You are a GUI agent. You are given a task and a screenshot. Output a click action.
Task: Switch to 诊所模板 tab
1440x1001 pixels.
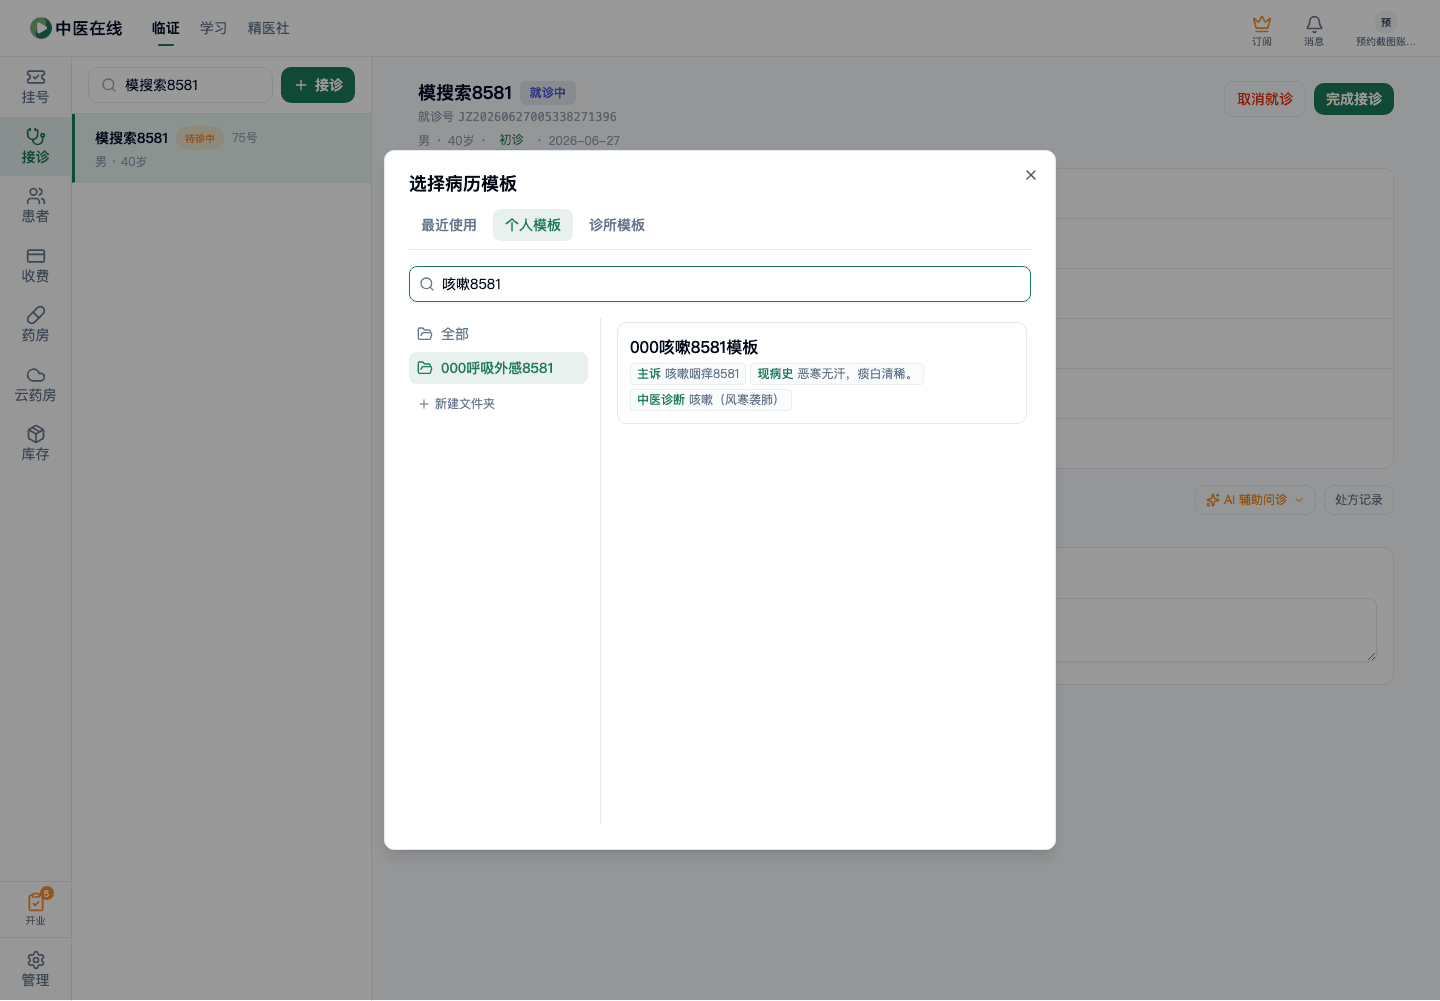(x=617, y=225)
